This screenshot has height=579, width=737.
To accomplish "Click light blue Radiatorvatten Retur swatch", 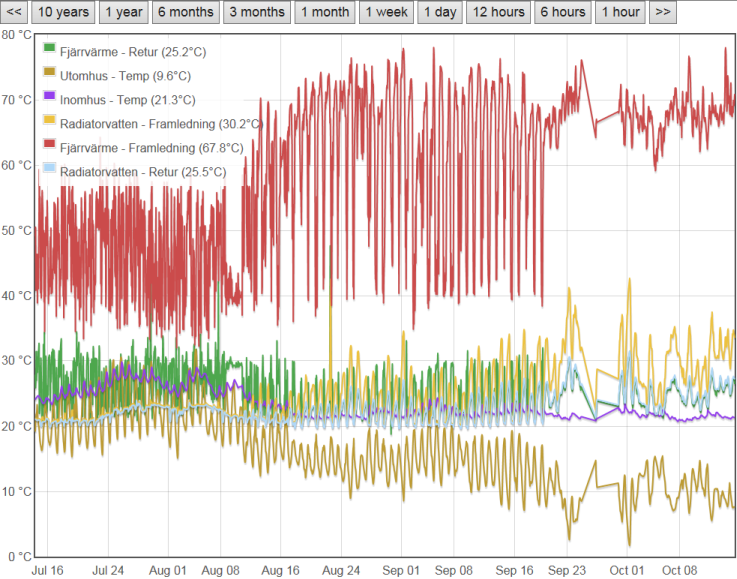I will [x=50, y=173].
